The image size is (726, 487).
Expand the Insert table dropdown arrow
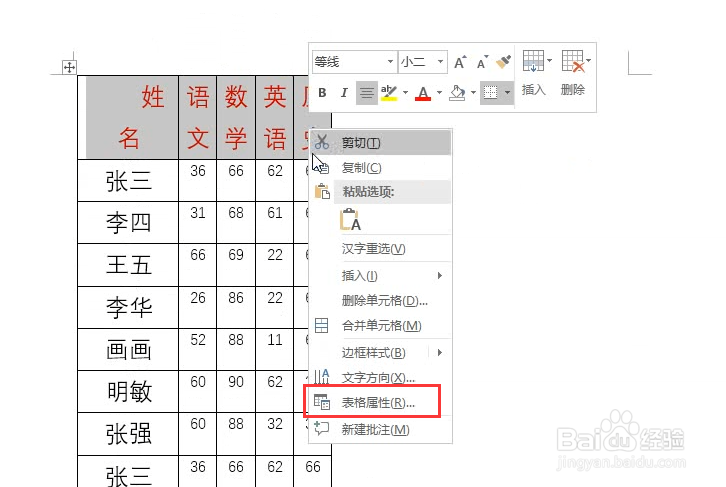[x=549, y=61]
